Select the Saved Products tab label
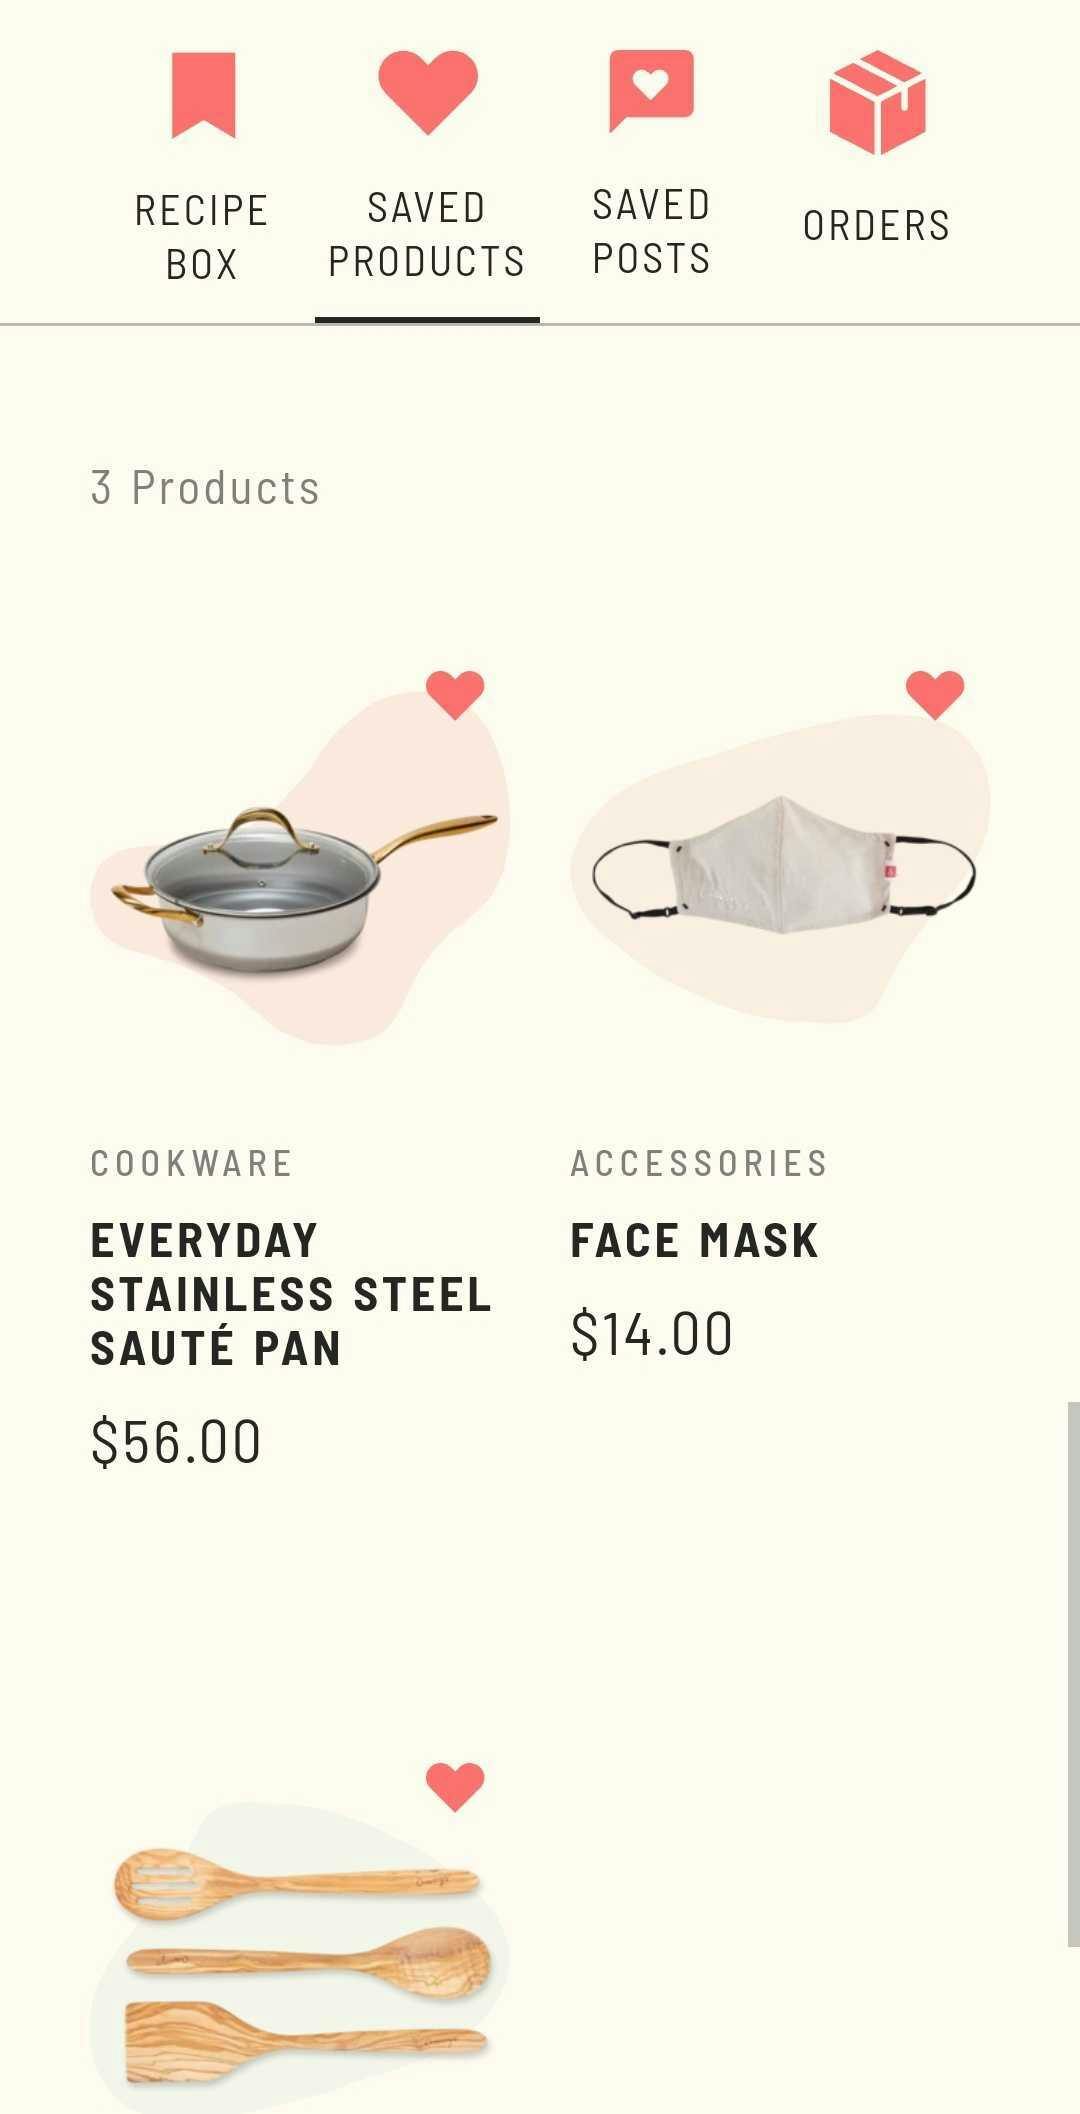 (x=427, y=235)
